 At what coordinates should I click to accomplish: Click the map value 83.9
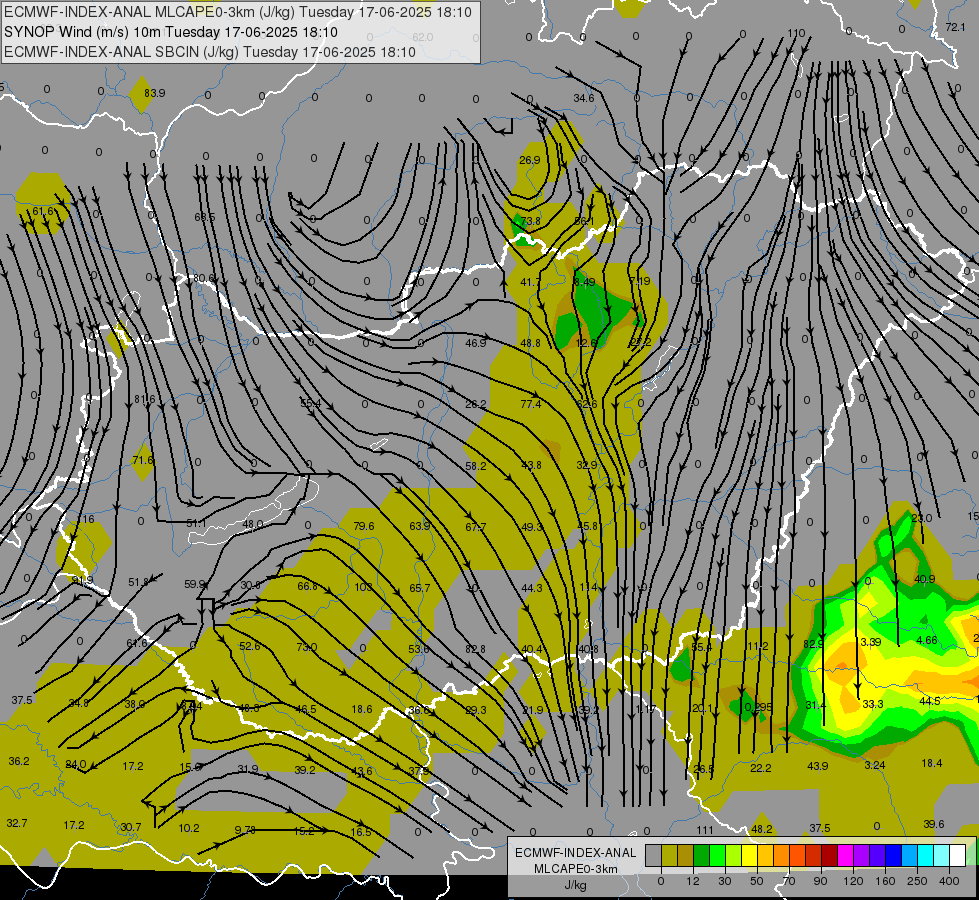coord(154,93)
